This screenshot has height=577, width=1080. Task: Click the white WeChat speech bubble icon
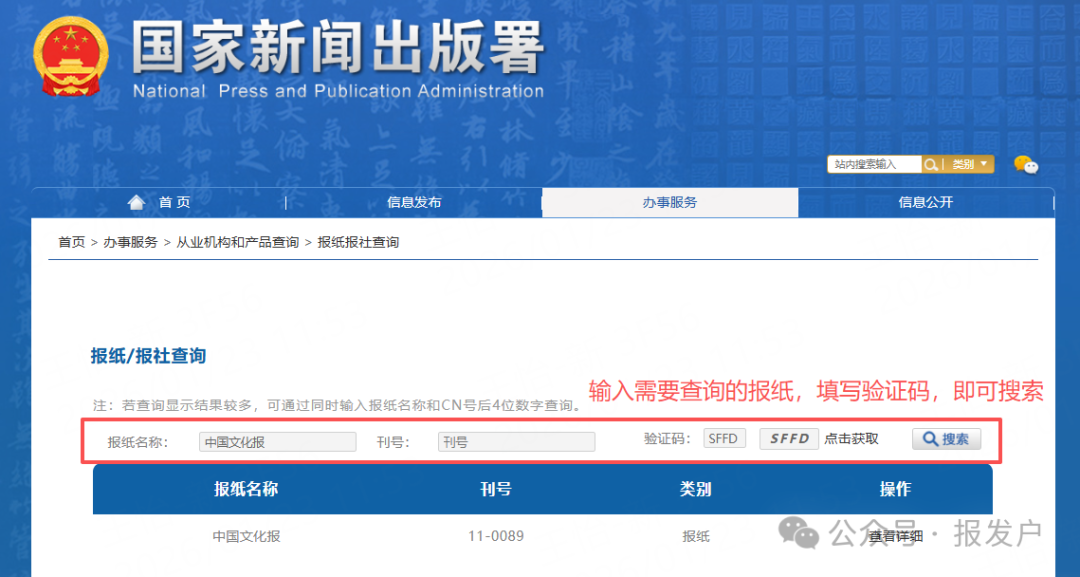pyautogui.click(x=1031, y=169)
